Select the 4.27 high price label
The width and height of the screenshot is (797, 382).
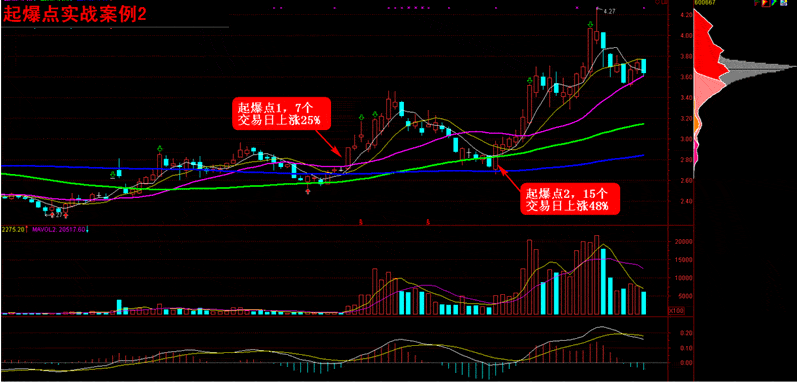(608, 10)
